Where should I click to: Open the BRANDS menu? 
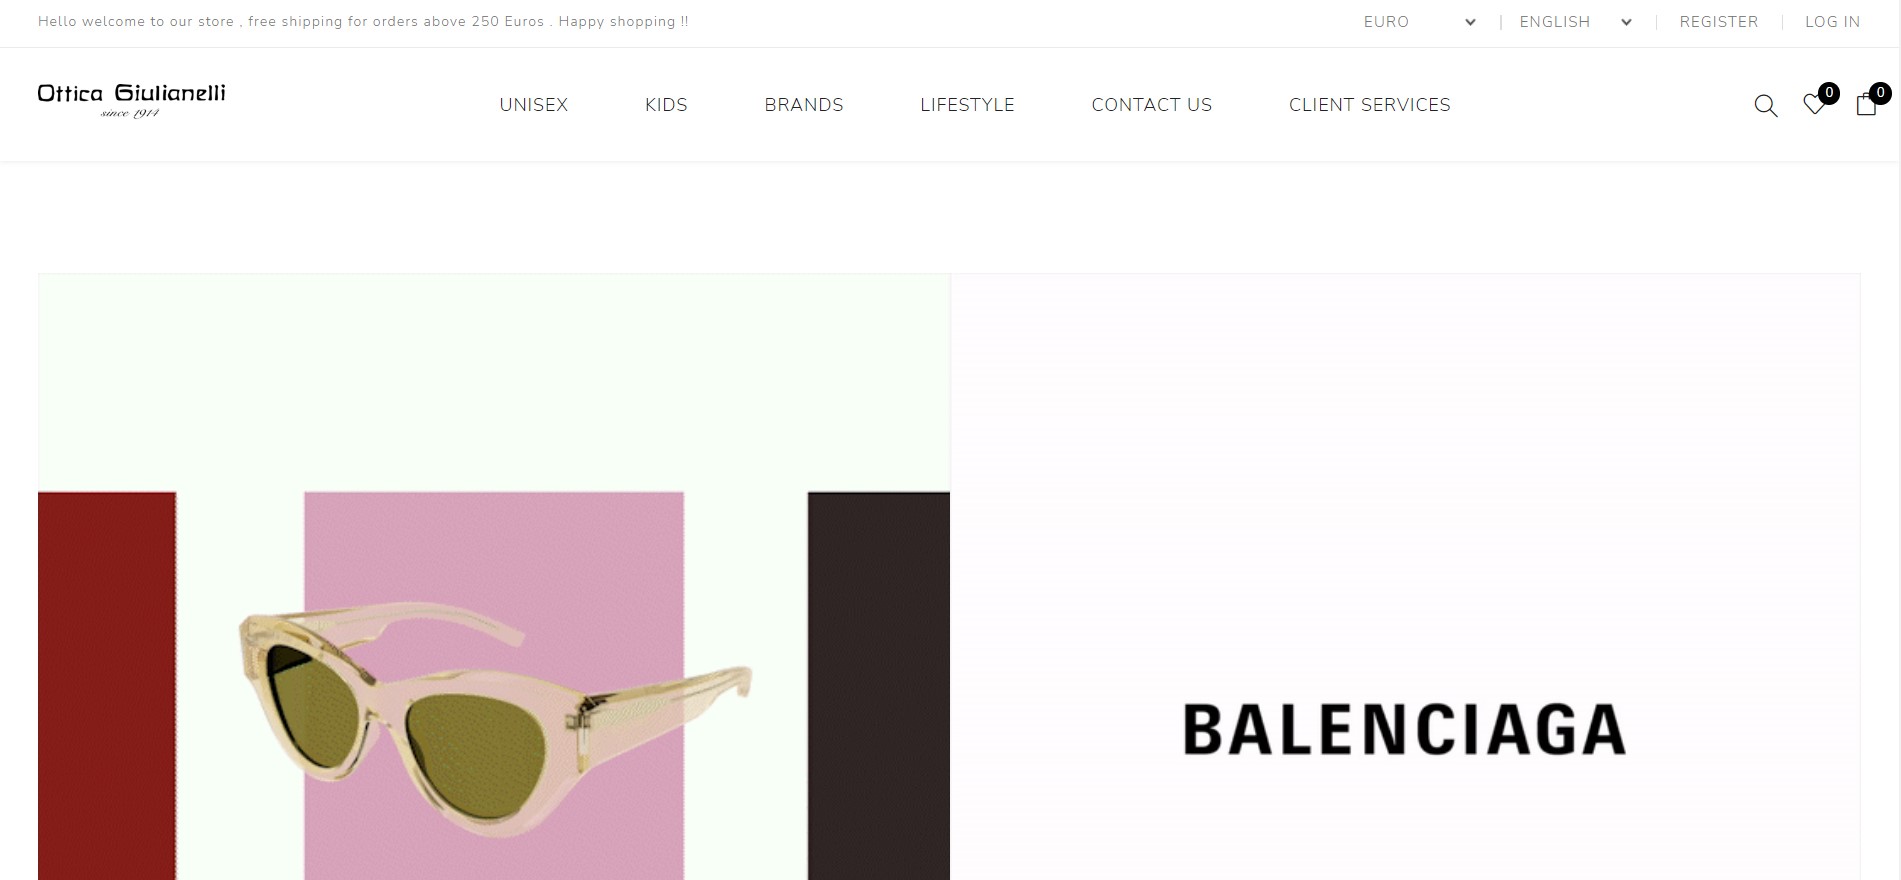[x=804, y=105]
